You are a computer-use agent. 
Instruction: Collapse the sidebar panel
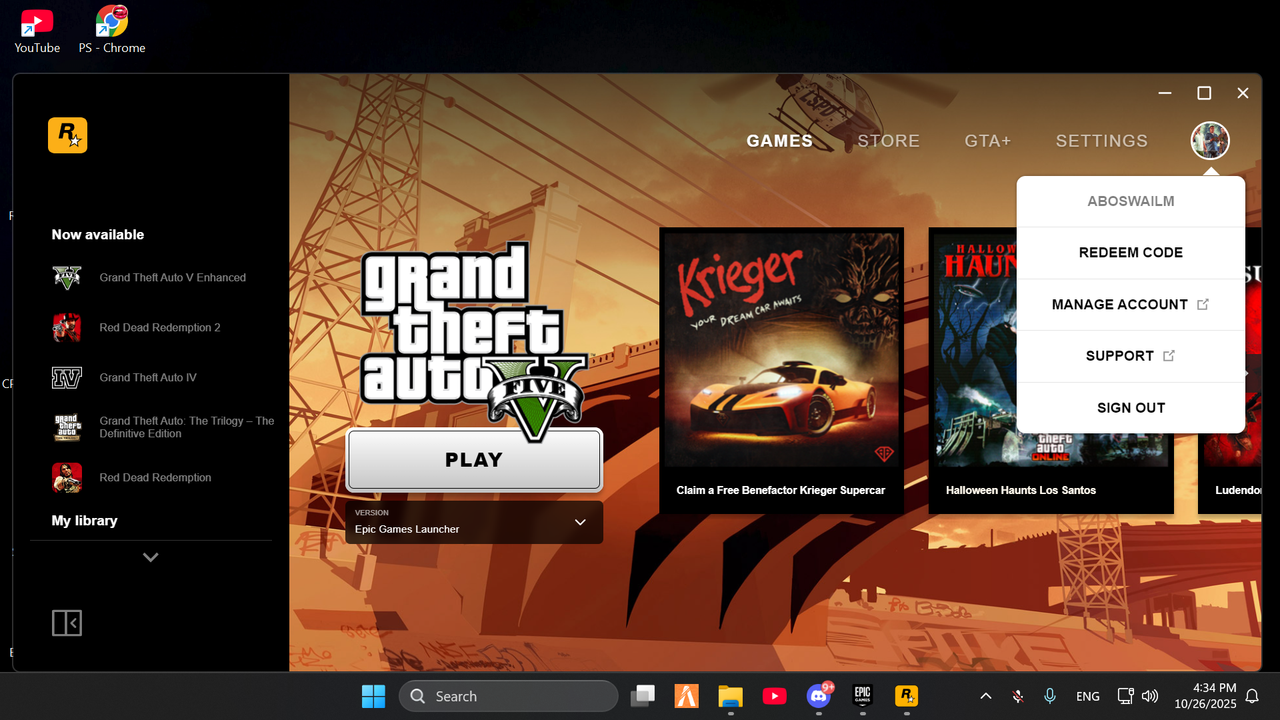[x=67, y=623]
